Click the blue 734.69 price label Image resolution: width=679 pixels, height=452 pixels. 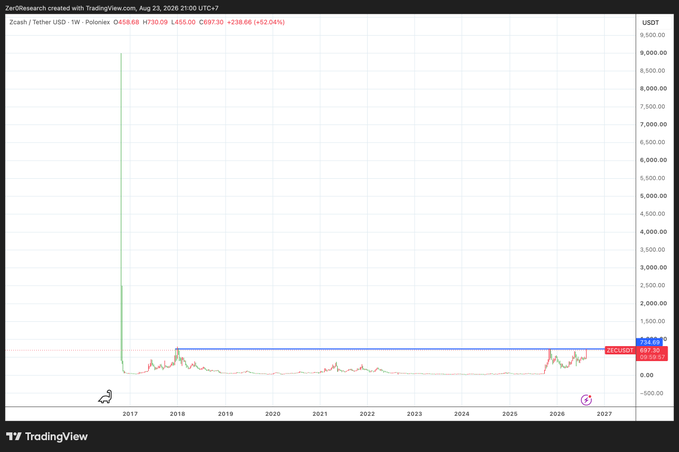(x=649, y=342)
